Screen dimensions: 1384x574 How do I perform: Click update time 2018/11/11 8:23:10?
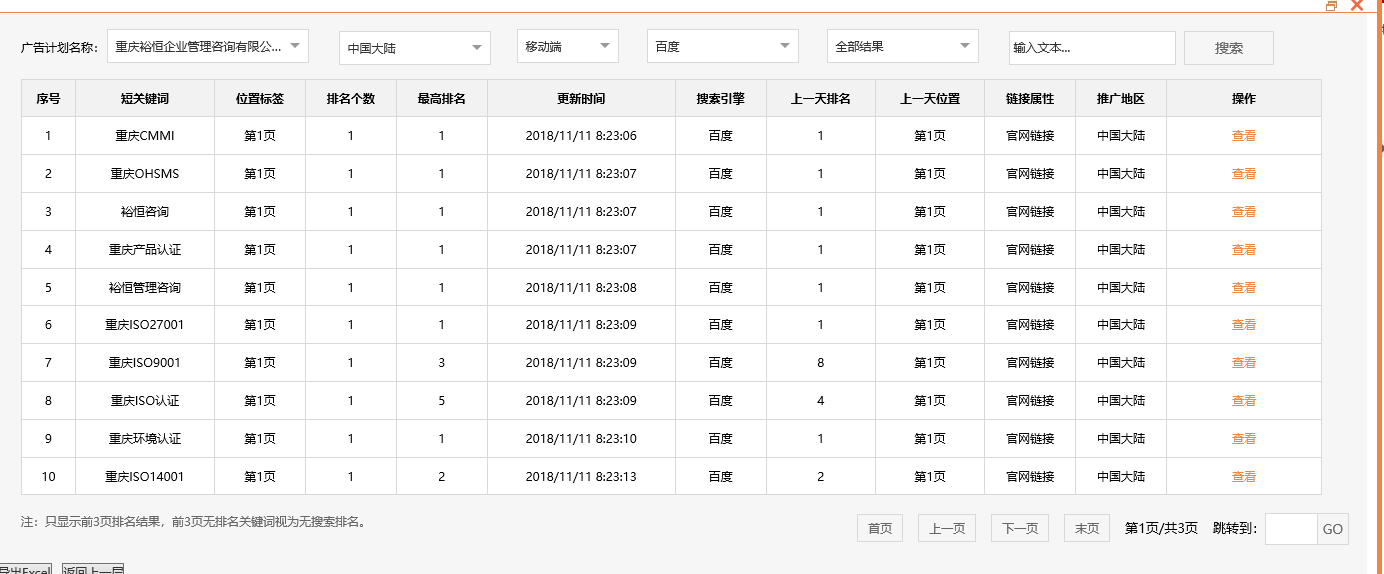581,439
